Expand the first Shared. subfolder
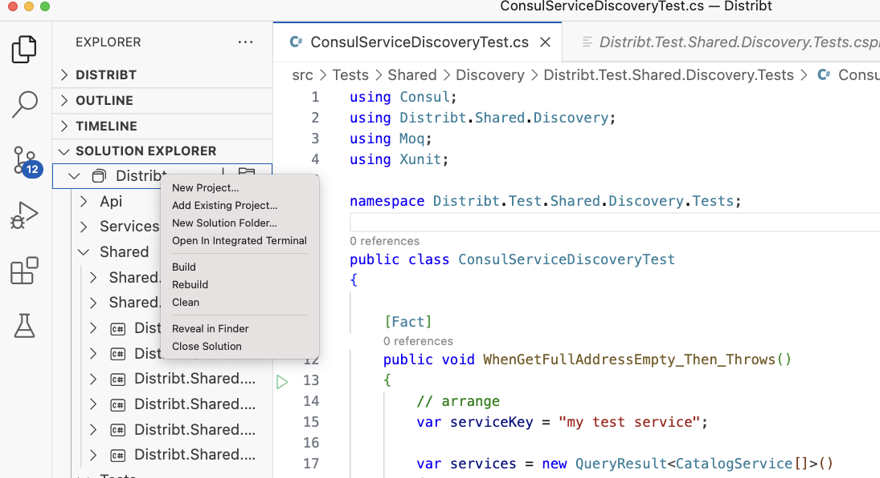This screenshot has width=880, height=478. [93, 277]
